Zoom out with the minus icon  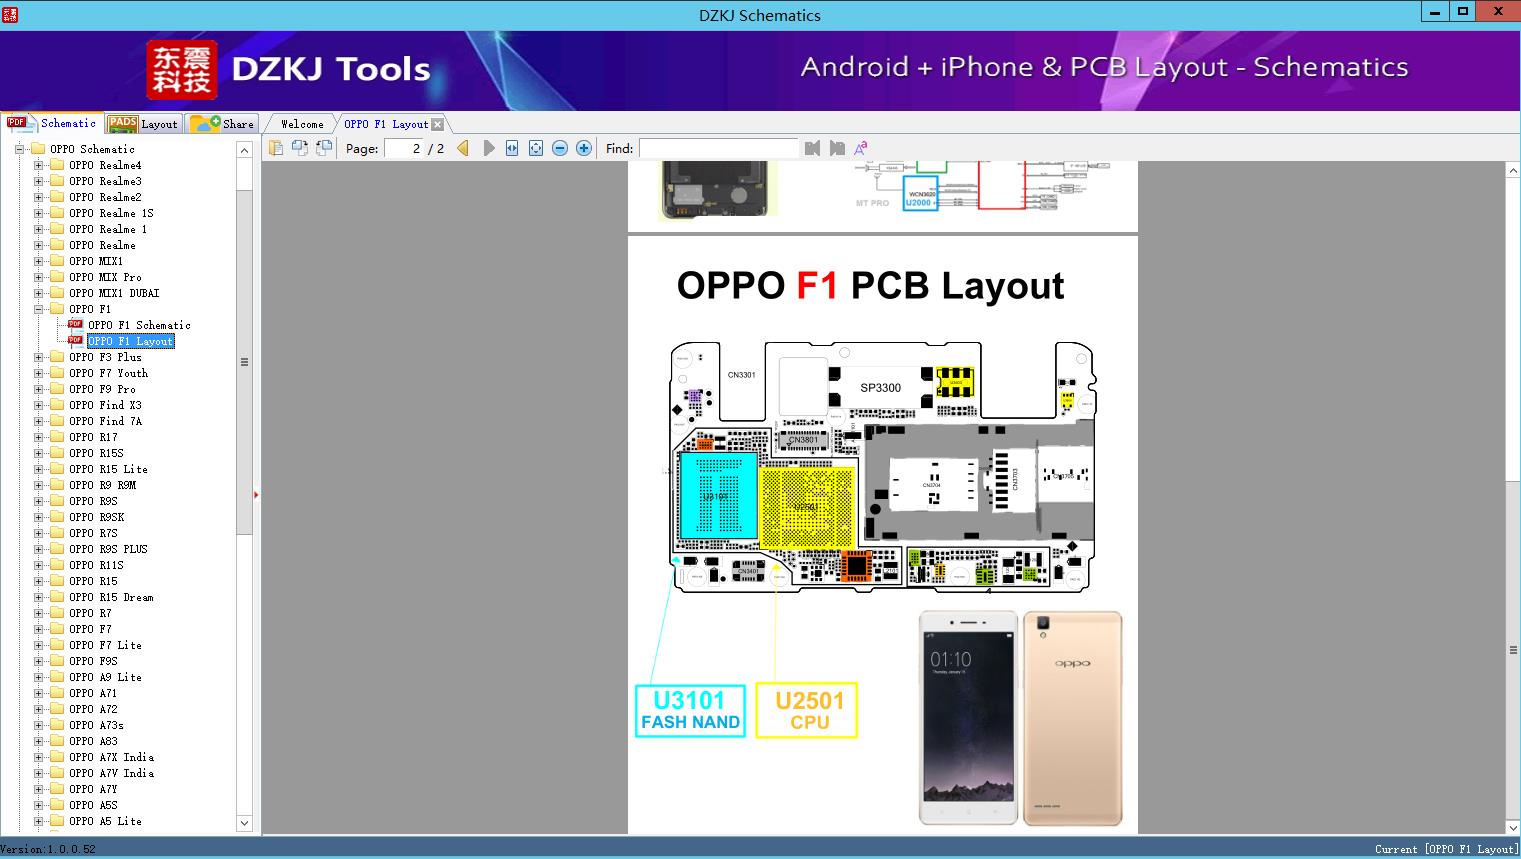click(560, 148)
